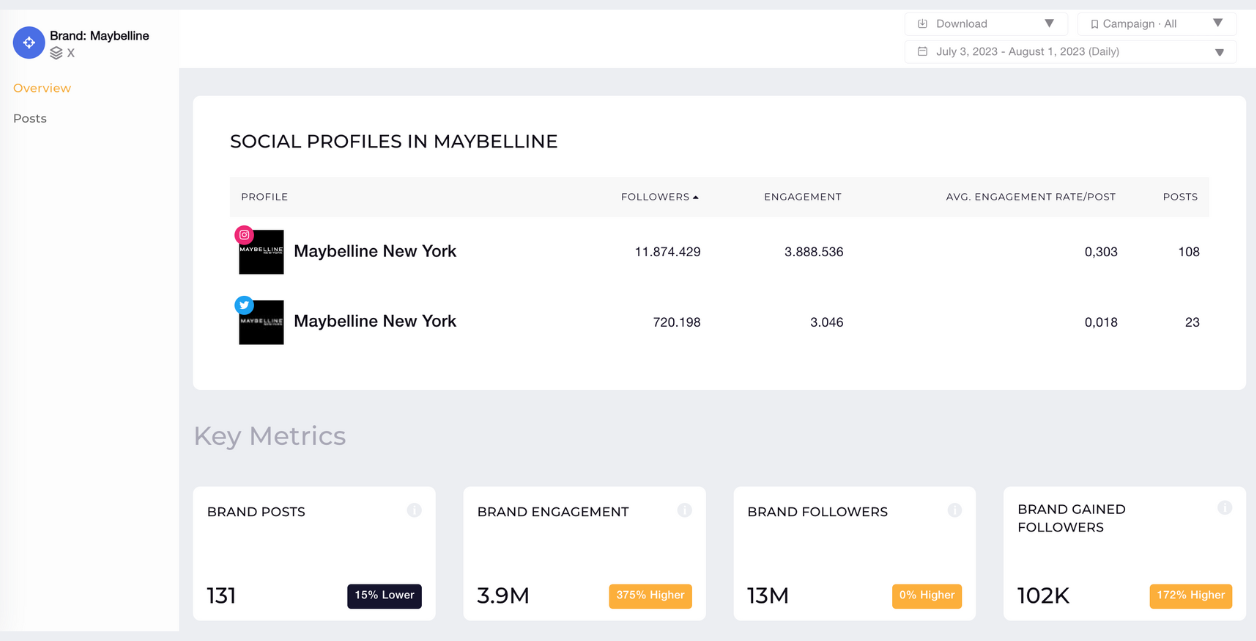Click the 172% Higher badge
1256x641 pixels.
pyautogui.click(x=1191, y=596)
